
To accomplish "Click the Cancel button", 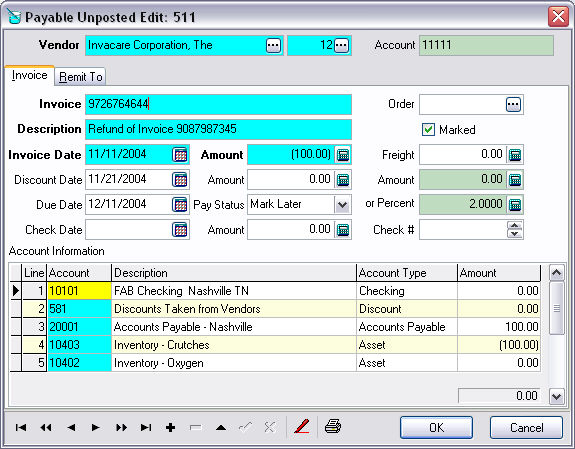I will 526,427.
